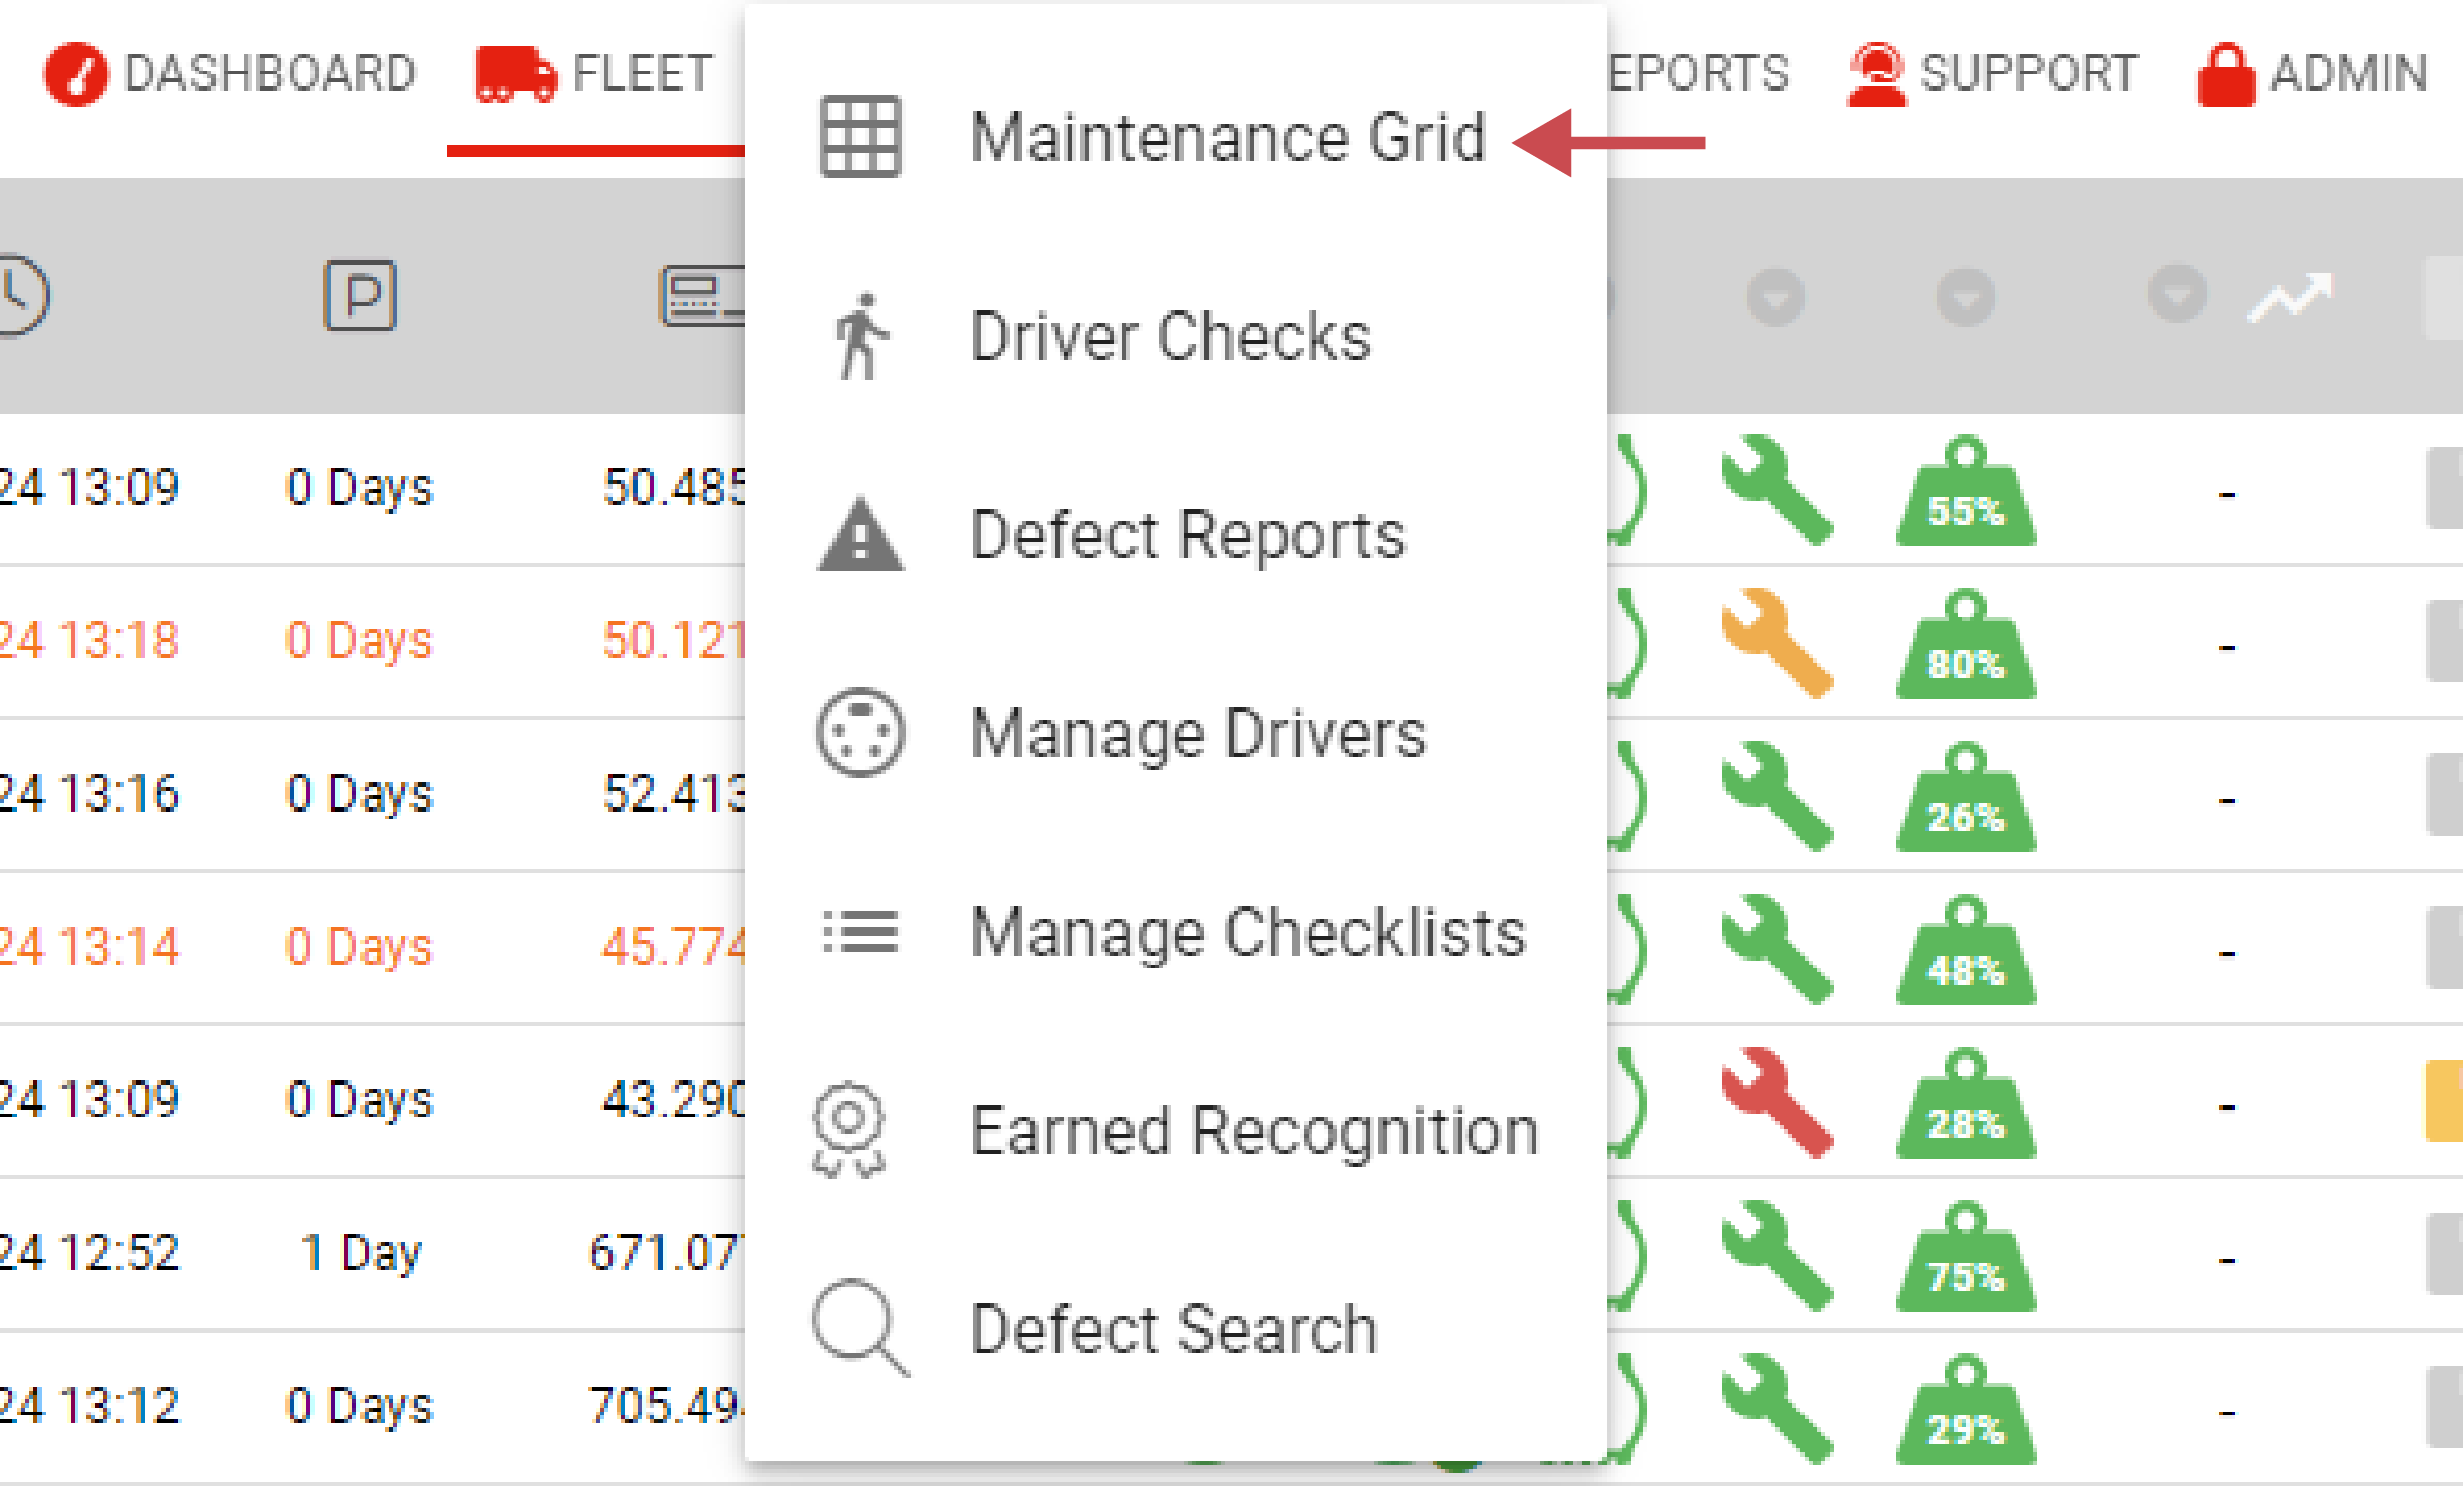This screenshot has width=2464, height=1486.
Task: Open the first column filter chevron
Action: [1777, 297]
